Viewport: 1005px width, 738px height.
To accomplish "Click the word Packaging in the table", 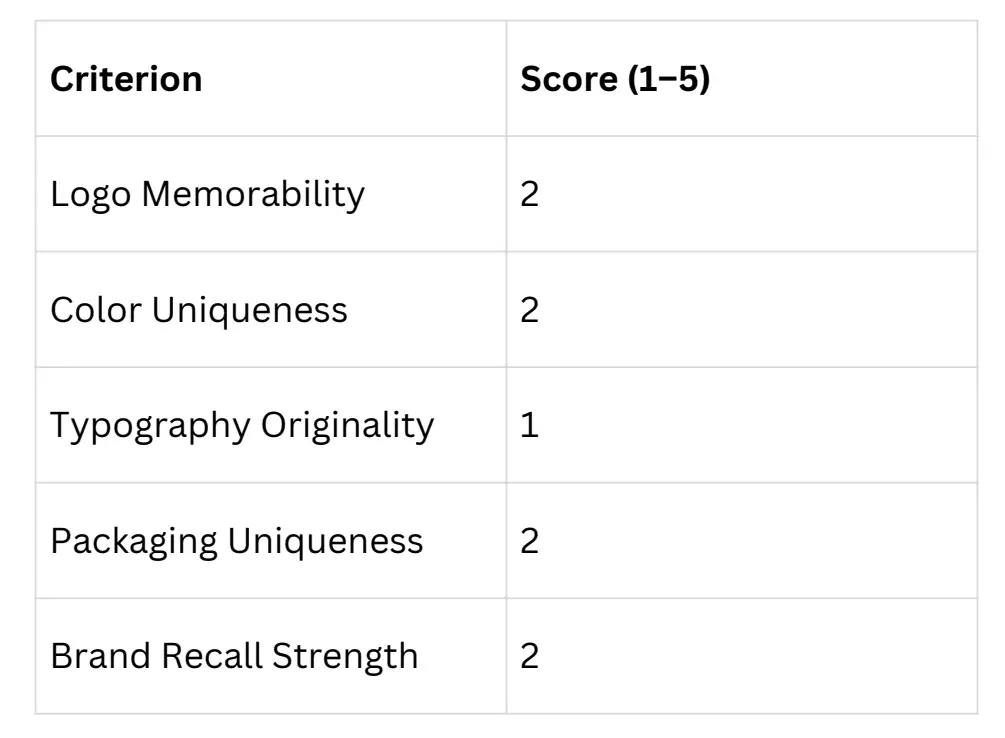I will pos(134,542).
